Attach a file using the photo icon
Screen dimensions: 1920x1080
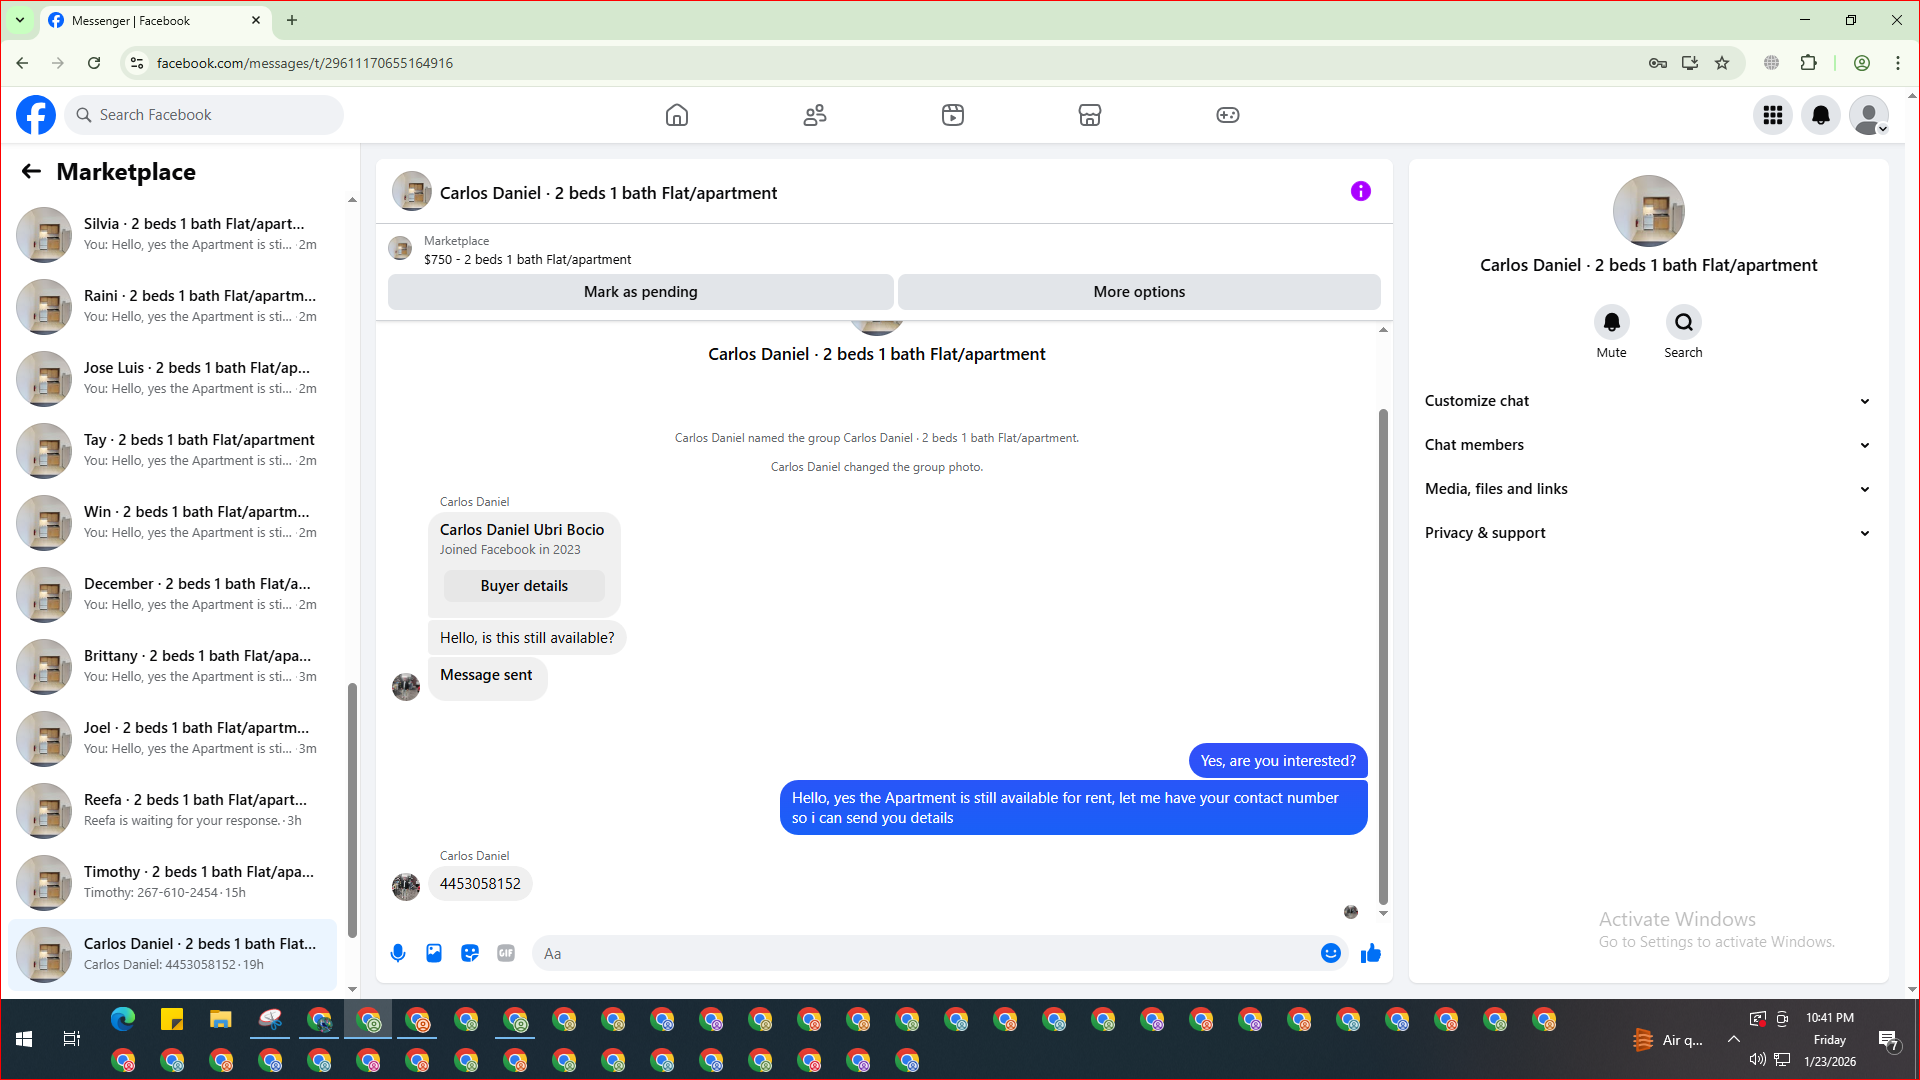pos(434,953)
